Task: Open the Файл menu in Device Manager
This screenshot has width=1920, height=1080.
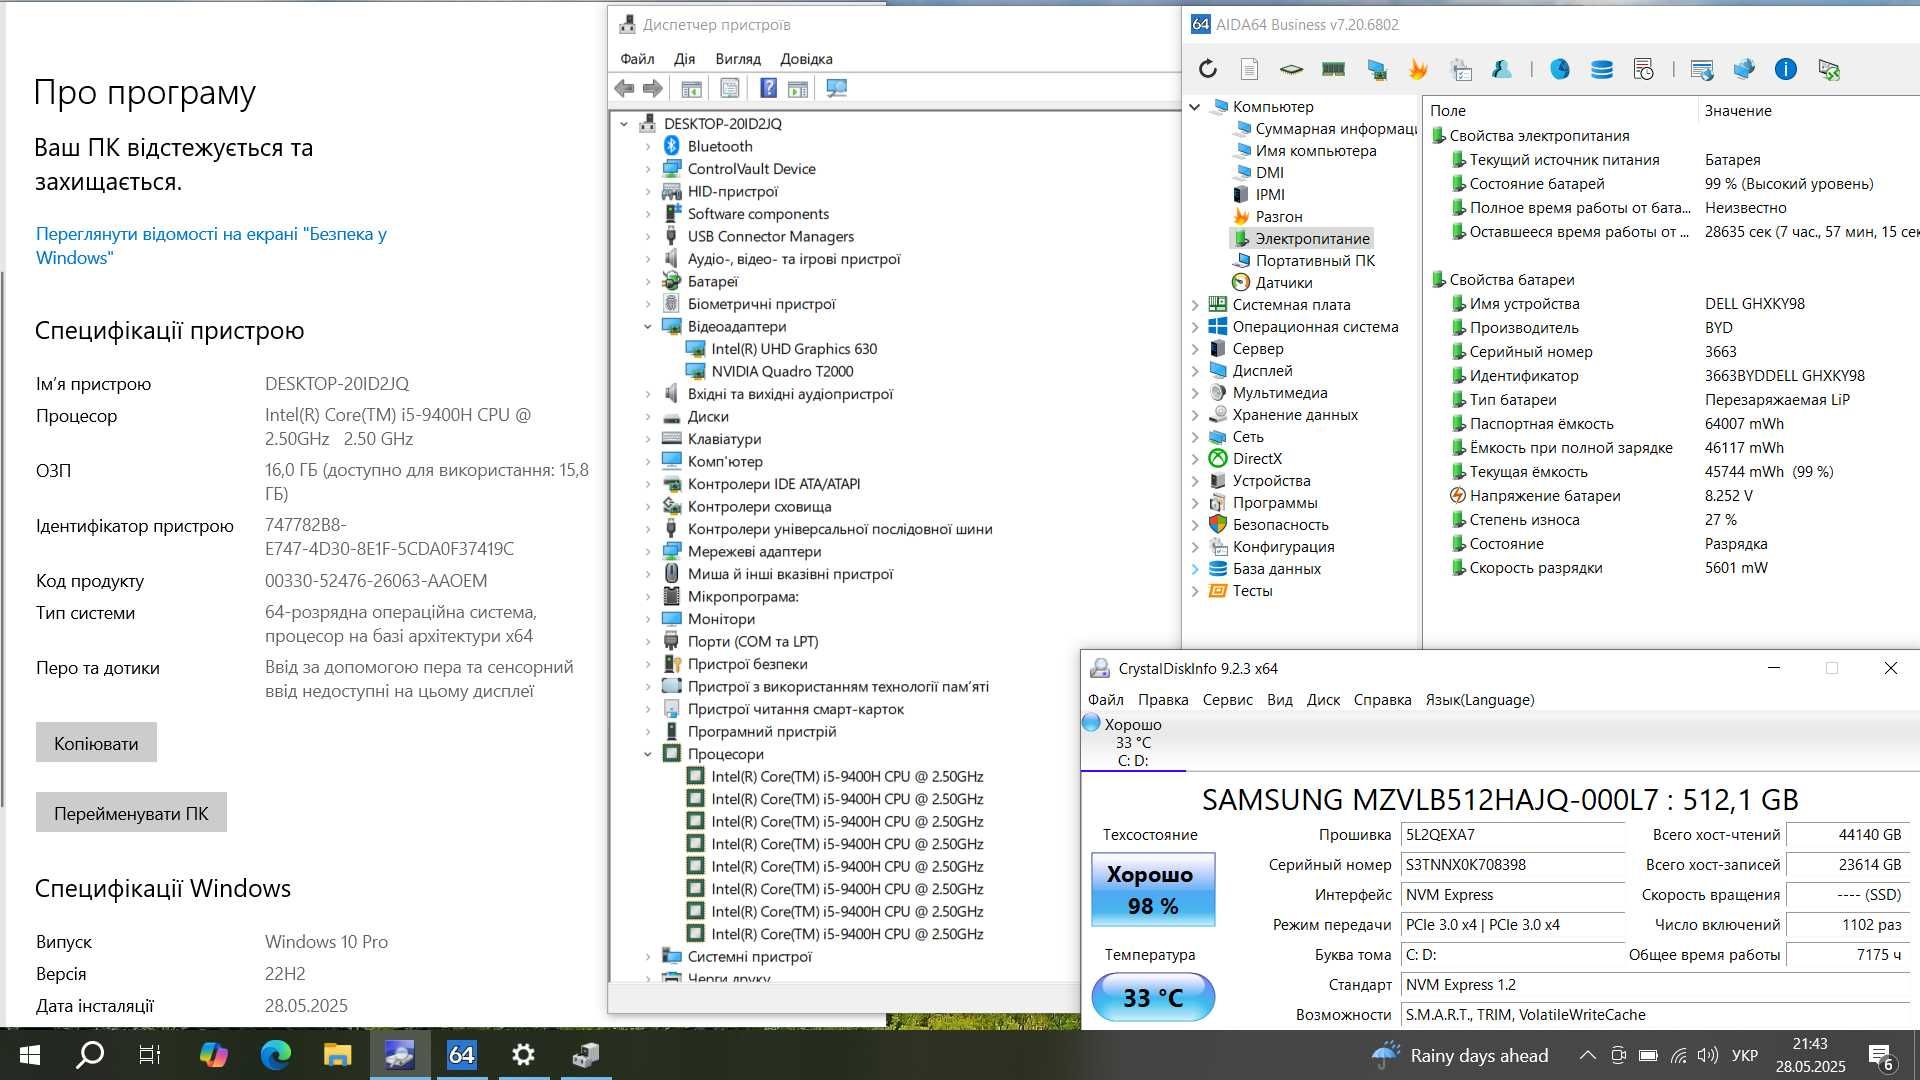Action: (x=637, y=59)
